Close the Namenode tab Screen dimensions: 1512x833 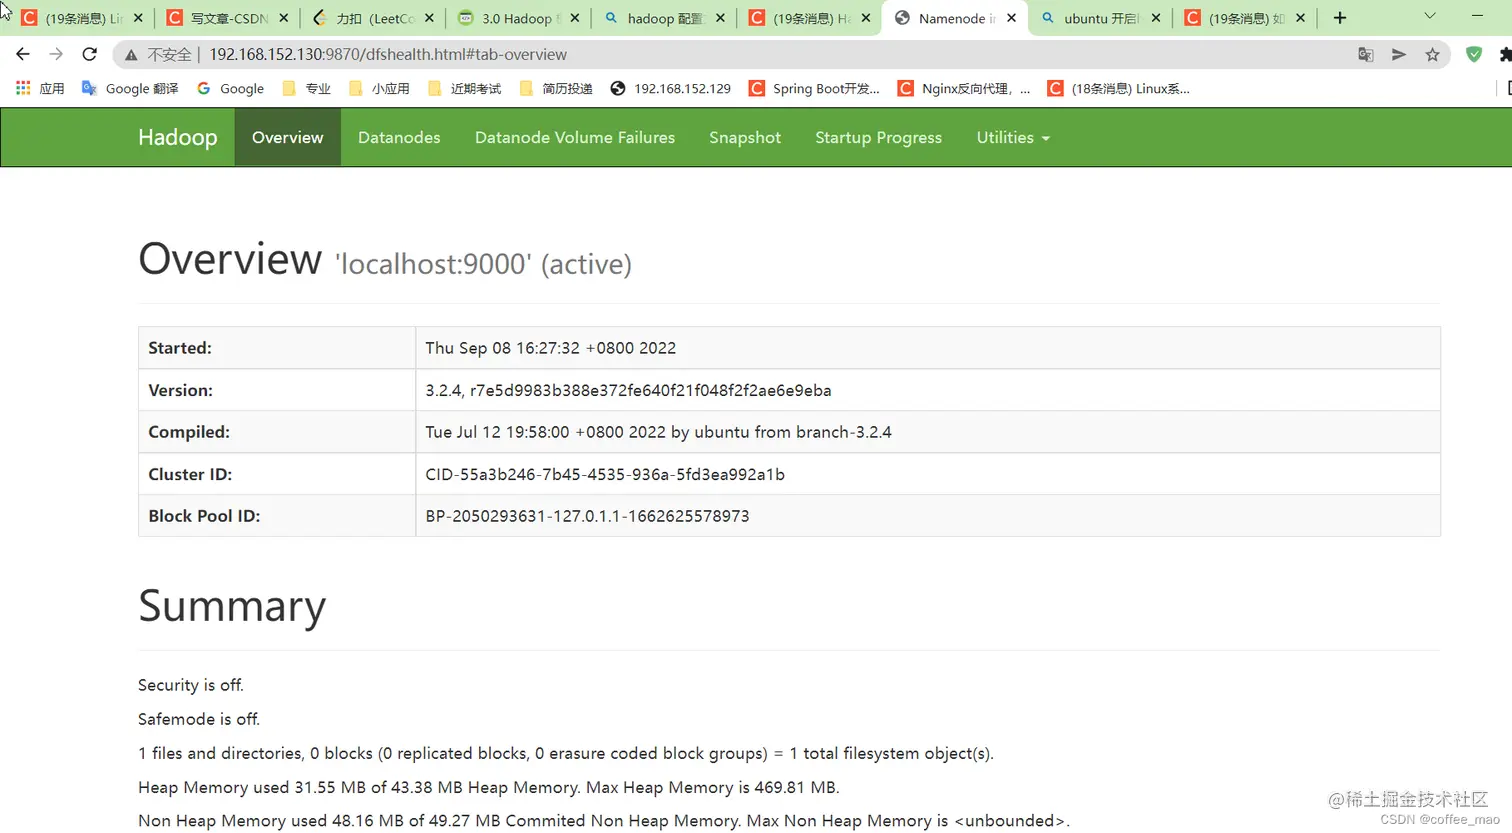[1012, 18]
